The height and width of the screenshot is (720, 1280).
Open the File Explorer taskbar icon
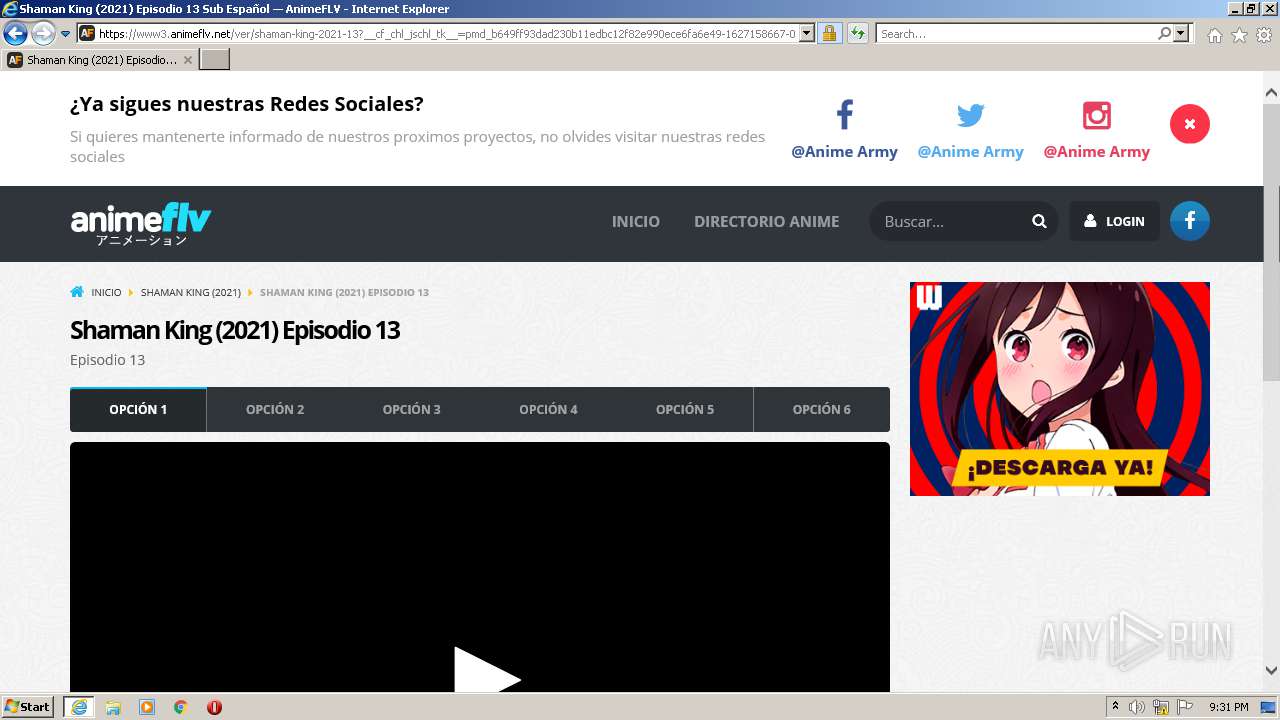coord(113,707)
